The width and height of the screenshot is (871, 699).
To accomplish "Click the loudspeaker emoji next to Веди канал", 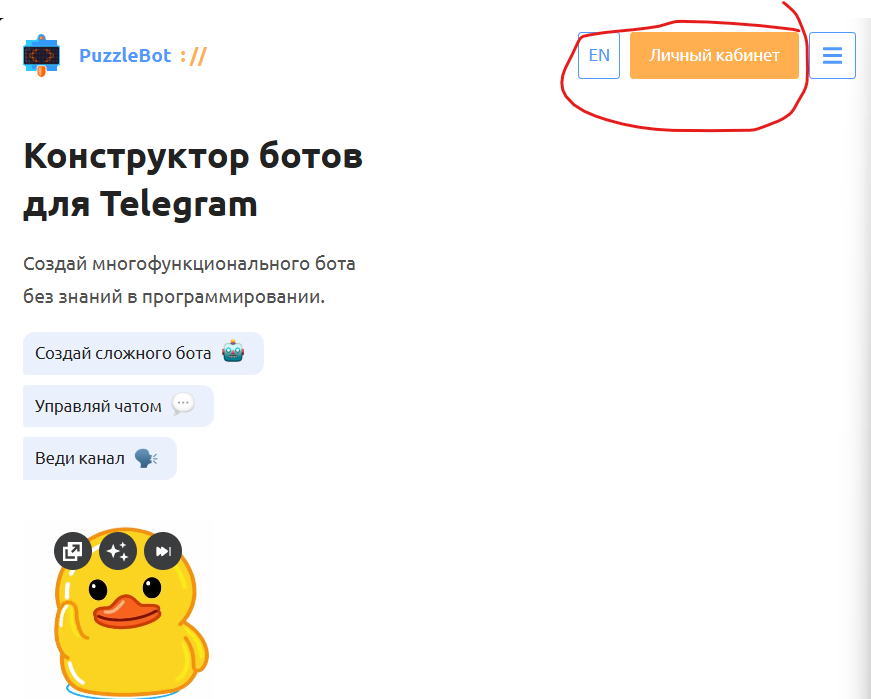I will [145, 457].
